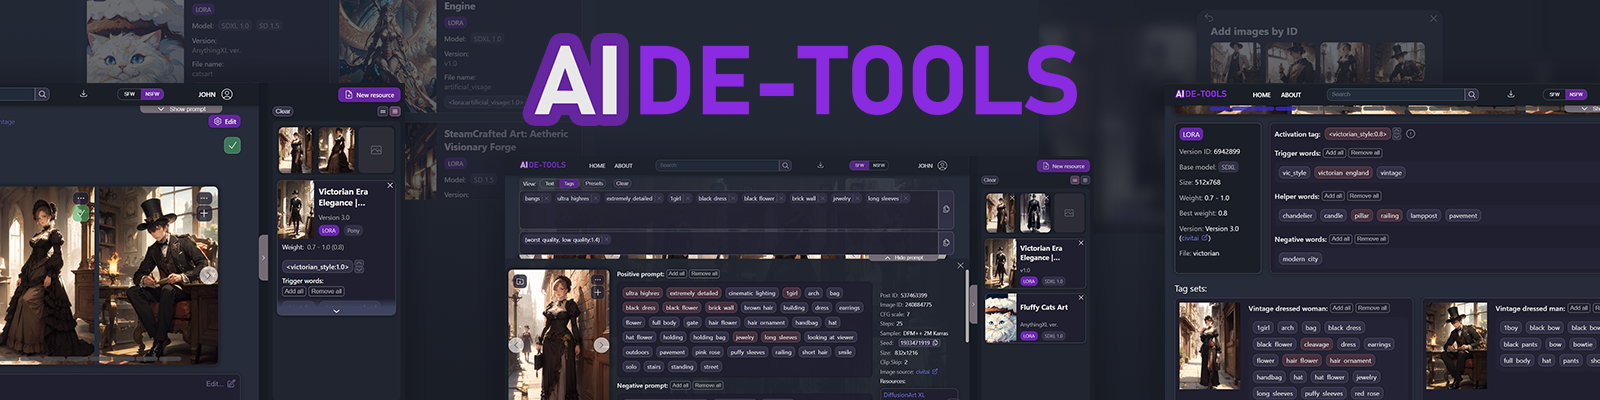Viewport: 1600px width, 400px height.
Task: Open the civitai image source link
Action: 922,372
